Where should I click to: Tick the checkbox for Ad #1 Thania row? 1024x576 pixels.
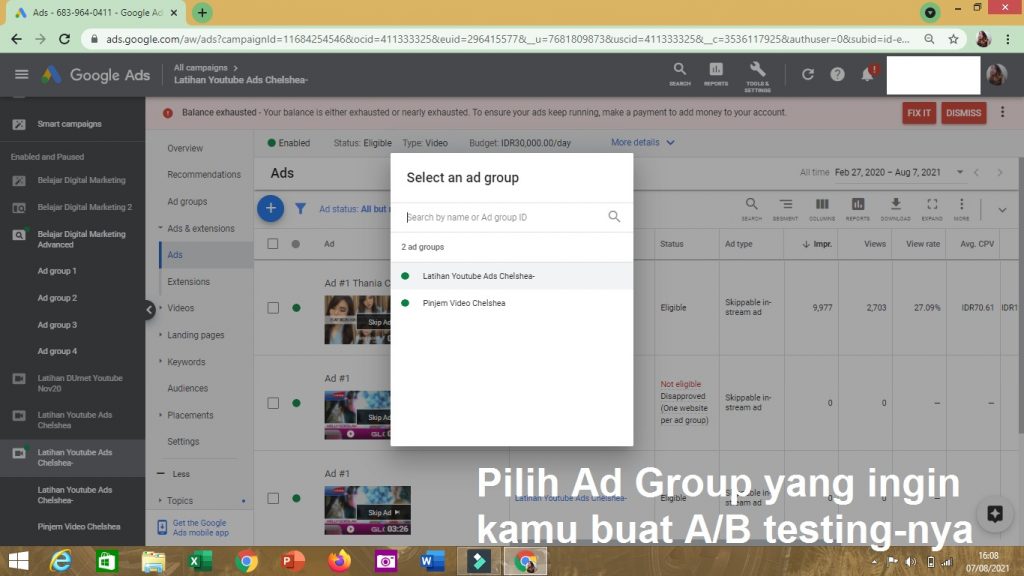pos(273,308)
